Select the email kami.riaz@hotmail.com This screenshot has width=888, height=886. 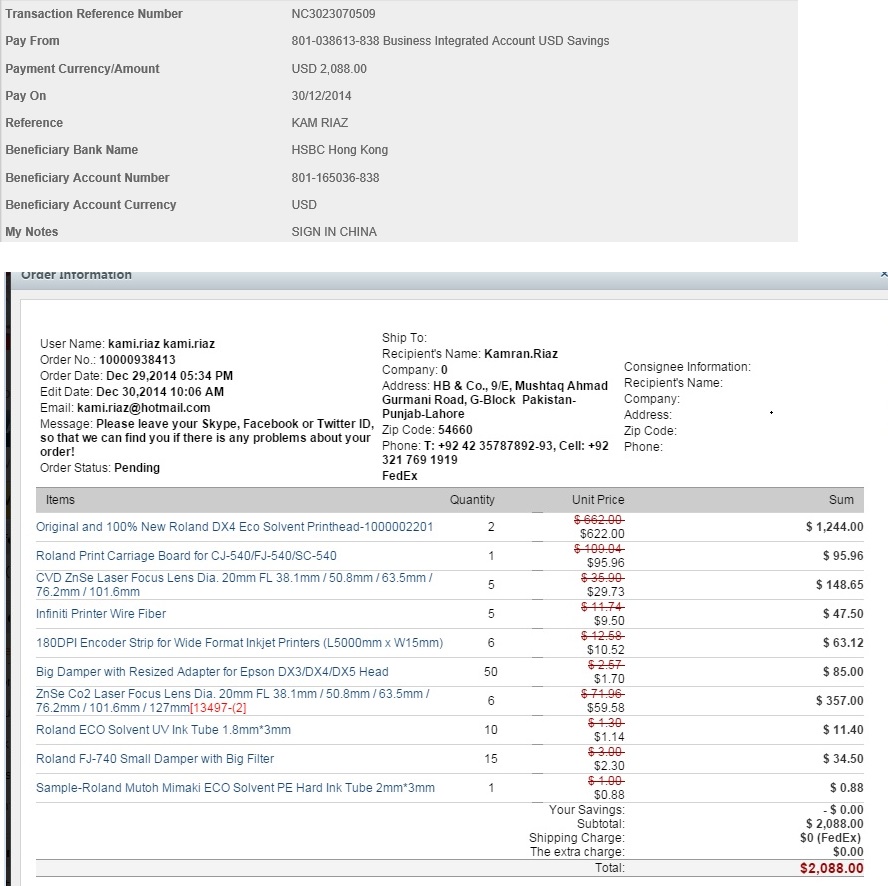(x=144, y=408)
